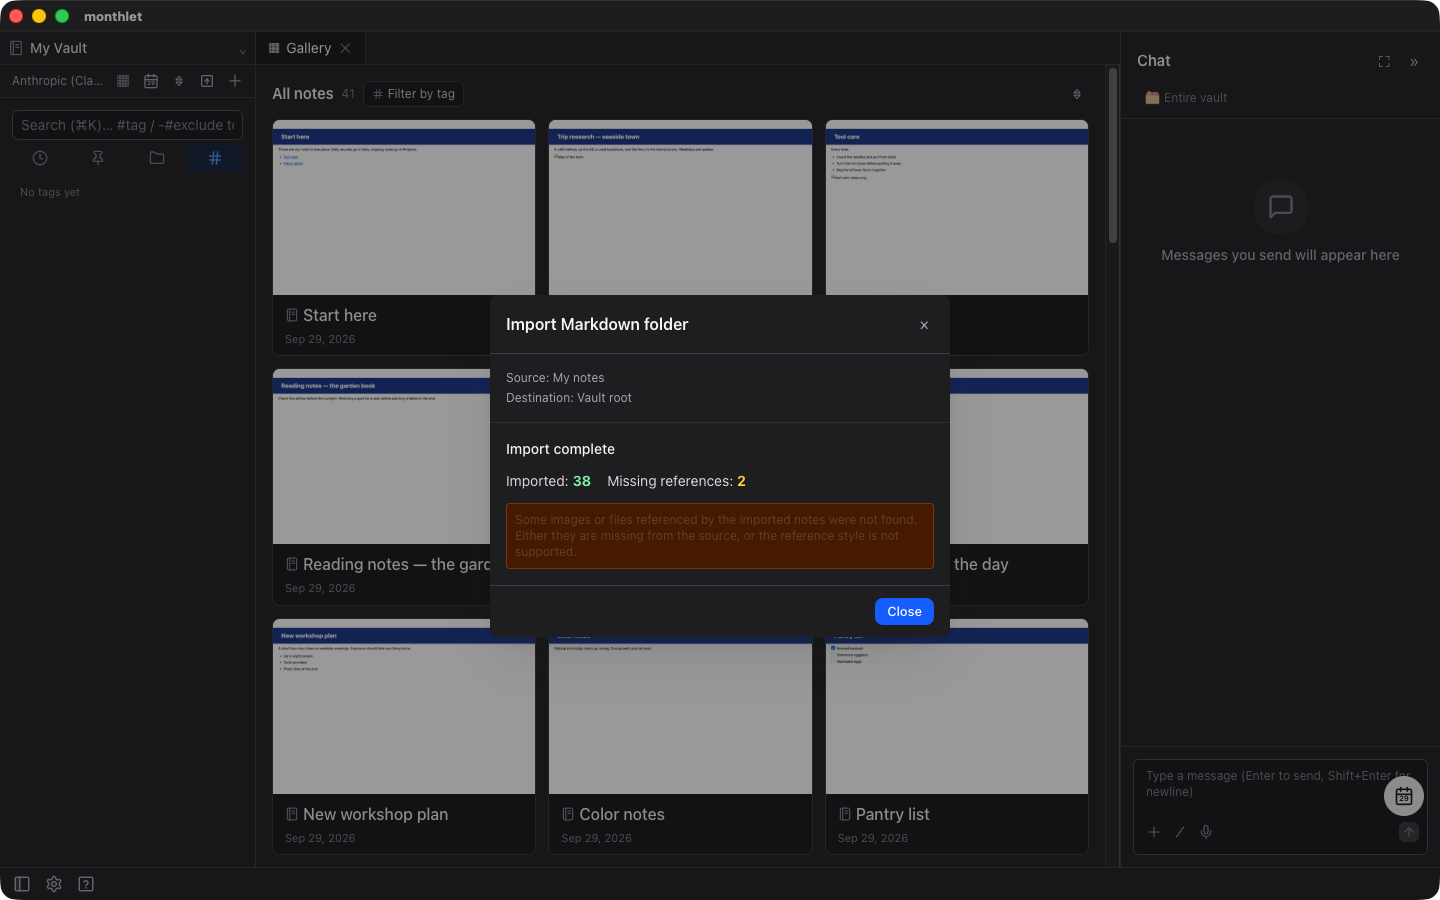
Task: Close the Gallery tab with its X
Action: [x=345, y=48]
